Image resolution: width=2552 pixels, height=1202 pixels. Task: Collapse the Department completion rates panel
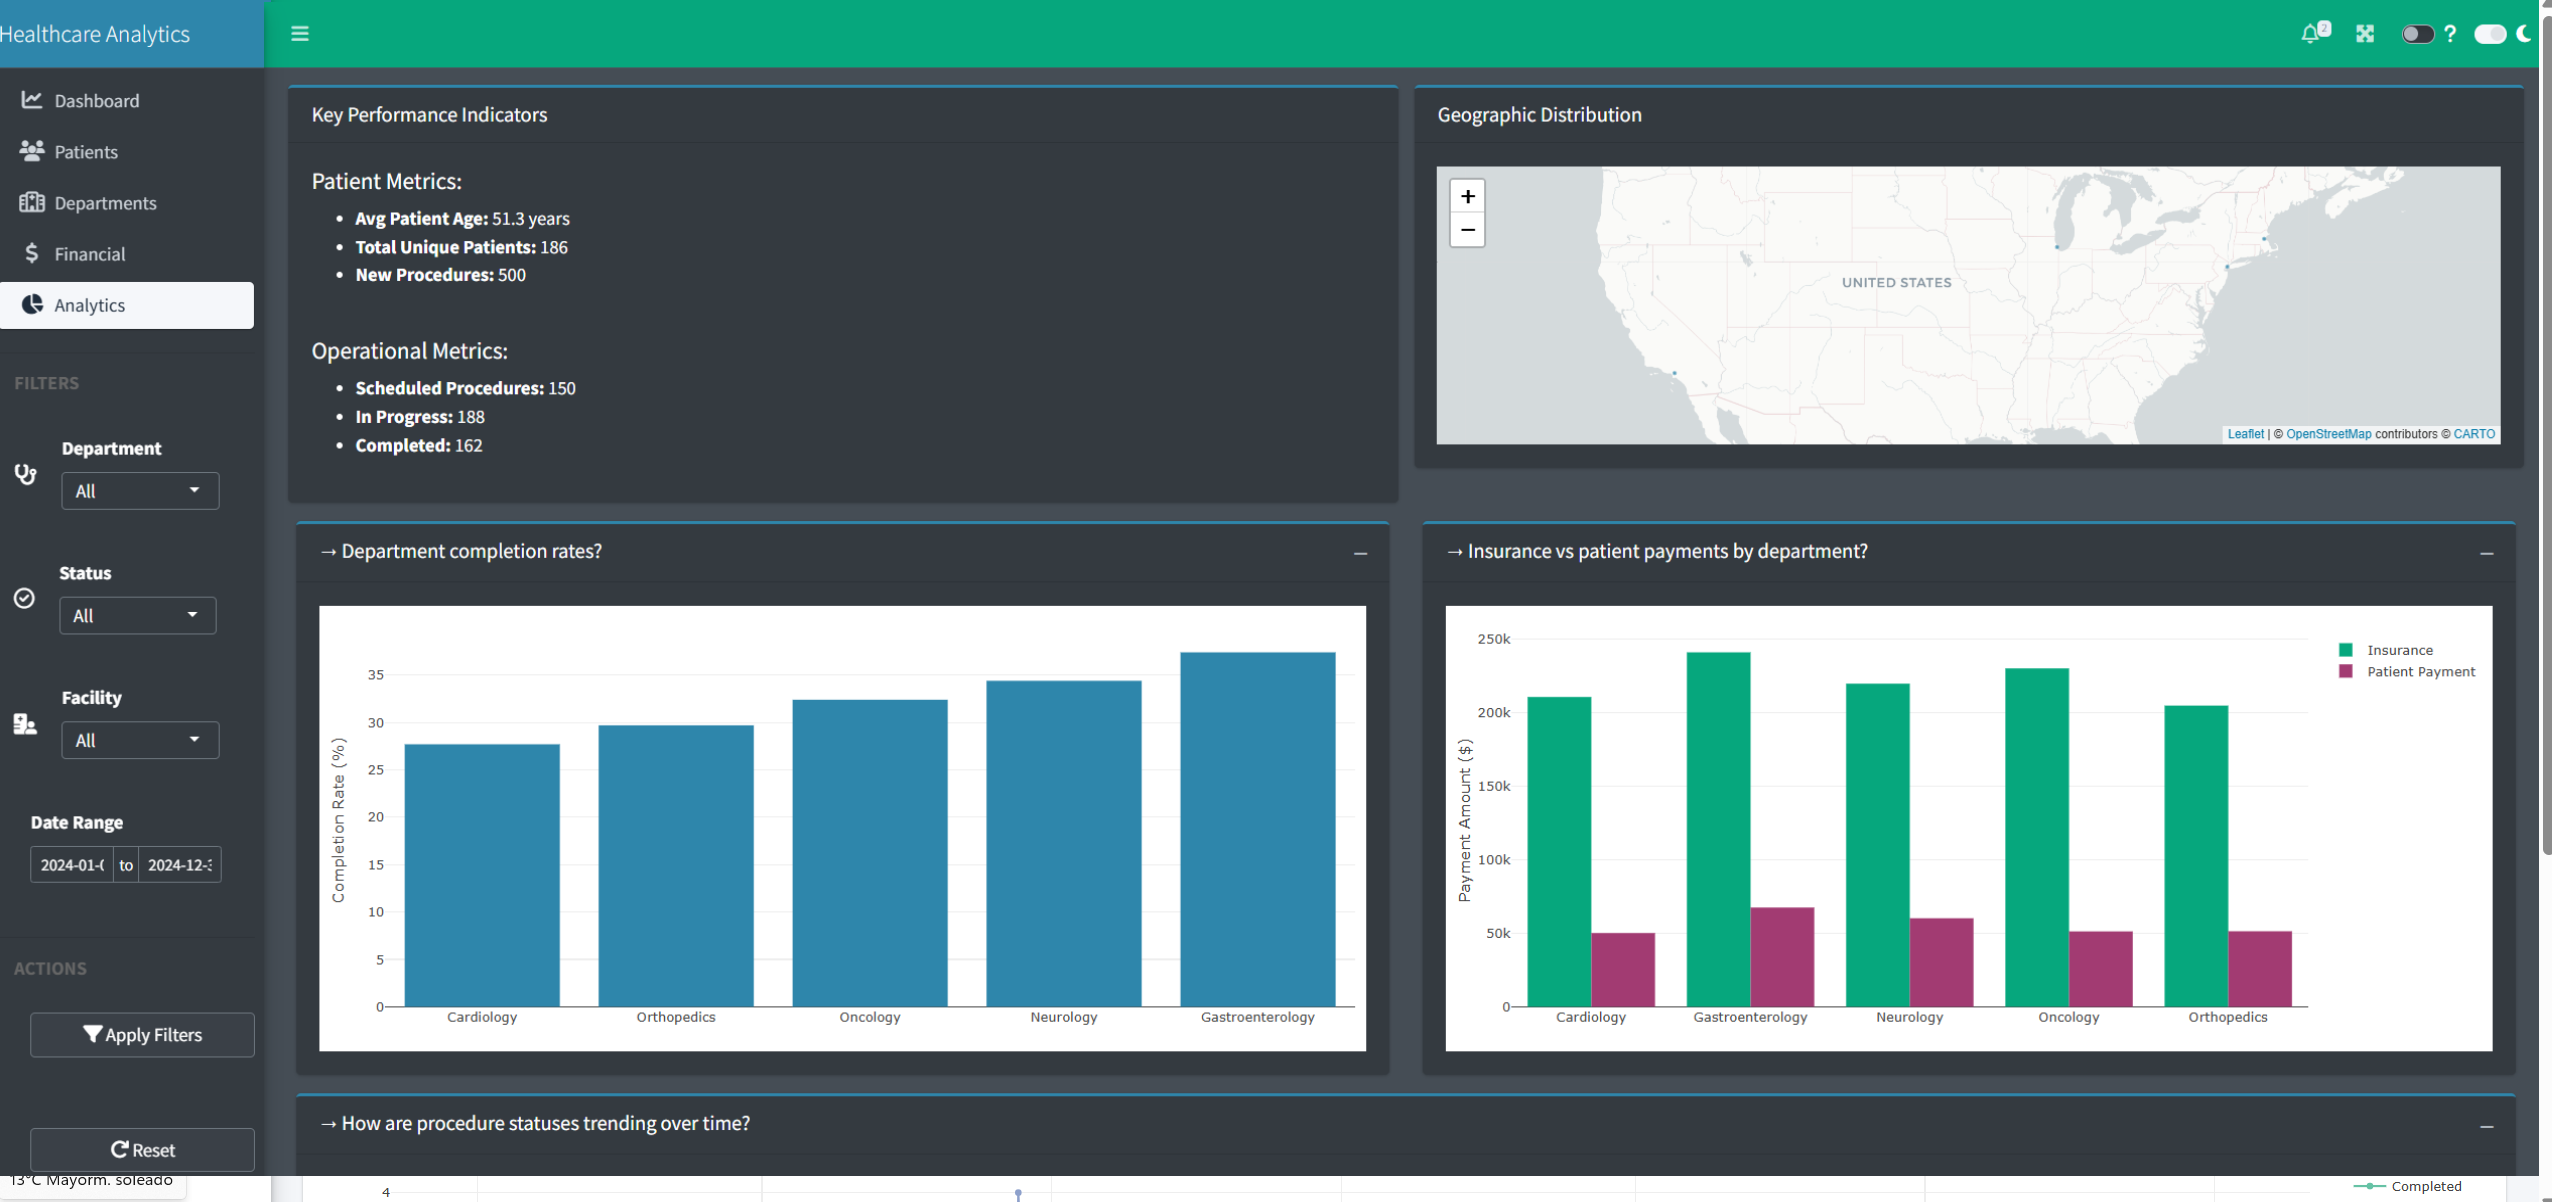pyautogui.click(x=1360, y=554)
